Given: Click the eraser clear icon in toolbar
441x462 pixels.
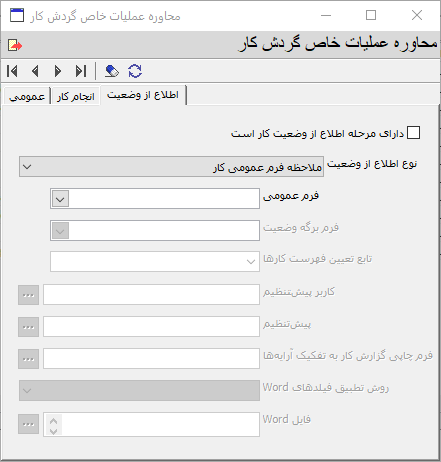Looking at the screenshot, I should 112,71.
